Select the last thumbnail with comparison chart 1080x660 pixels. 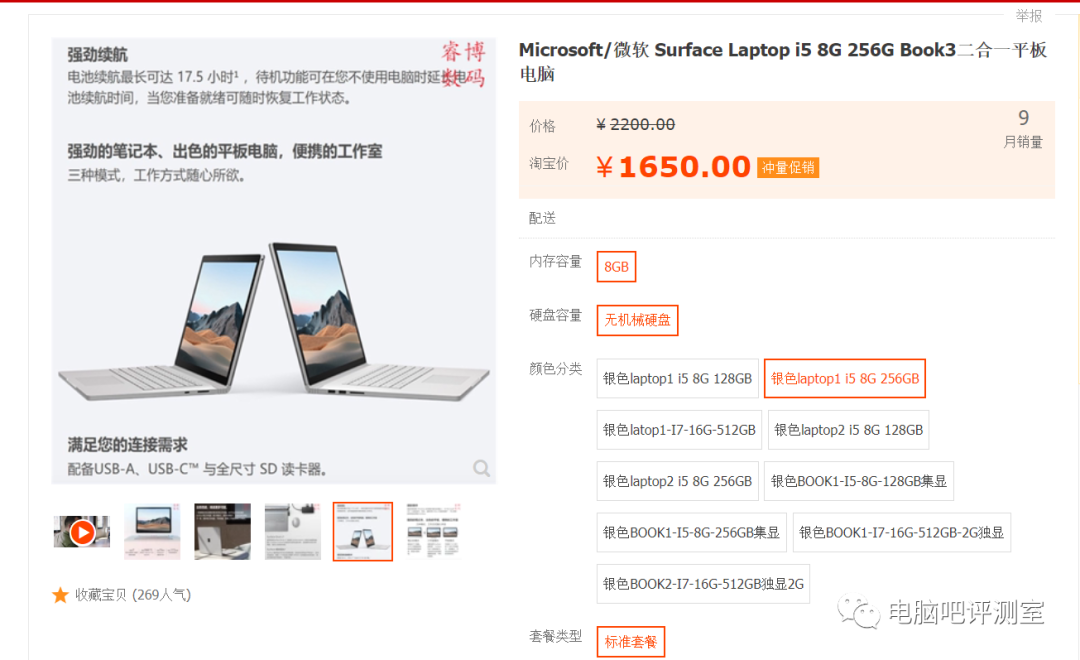click(433, 532)
